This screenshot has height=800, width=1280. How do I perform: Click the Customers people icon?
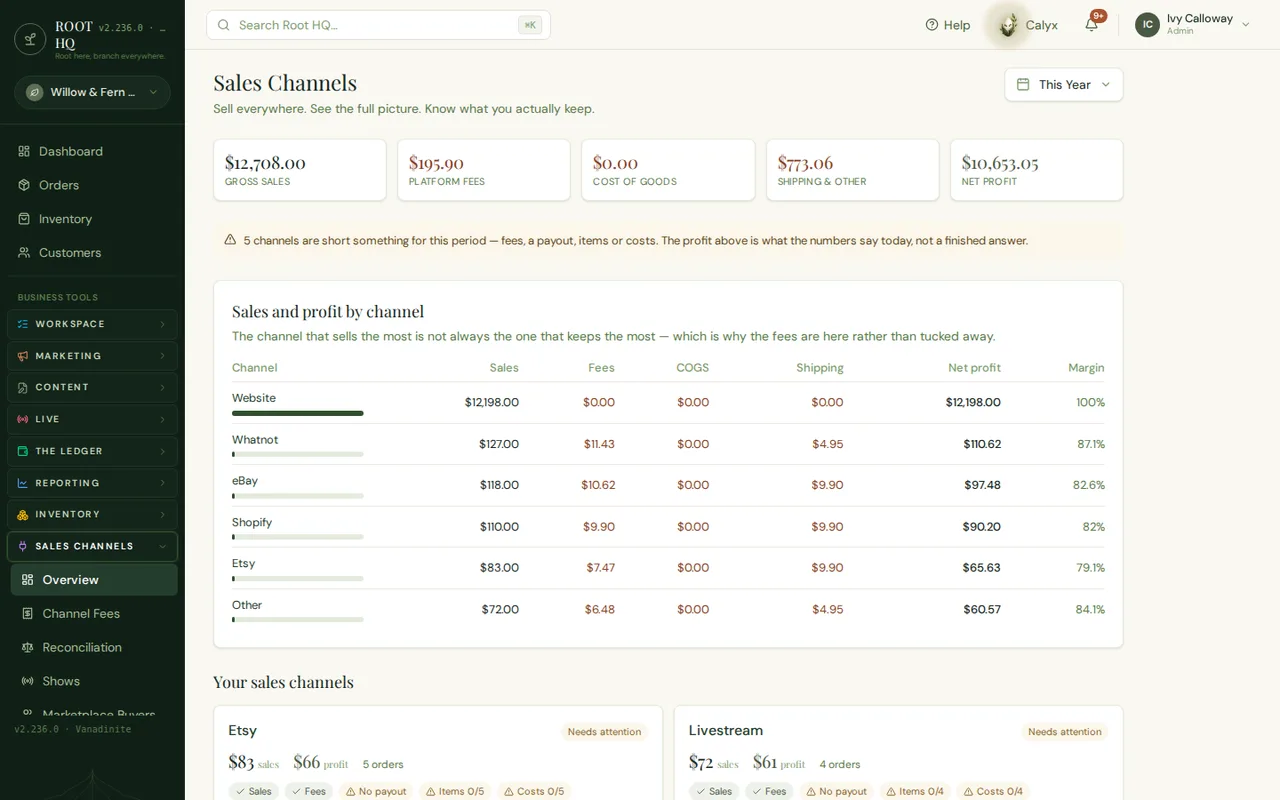24,253
